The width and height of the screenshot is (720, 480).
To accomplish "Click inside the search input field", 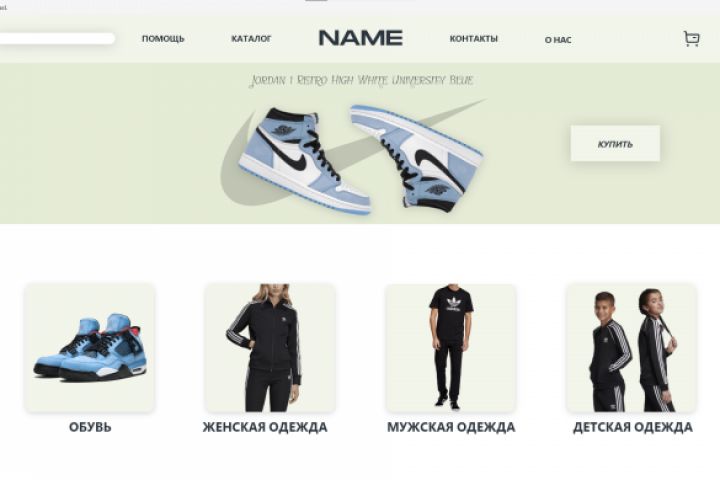I will [x=56, y=39].
